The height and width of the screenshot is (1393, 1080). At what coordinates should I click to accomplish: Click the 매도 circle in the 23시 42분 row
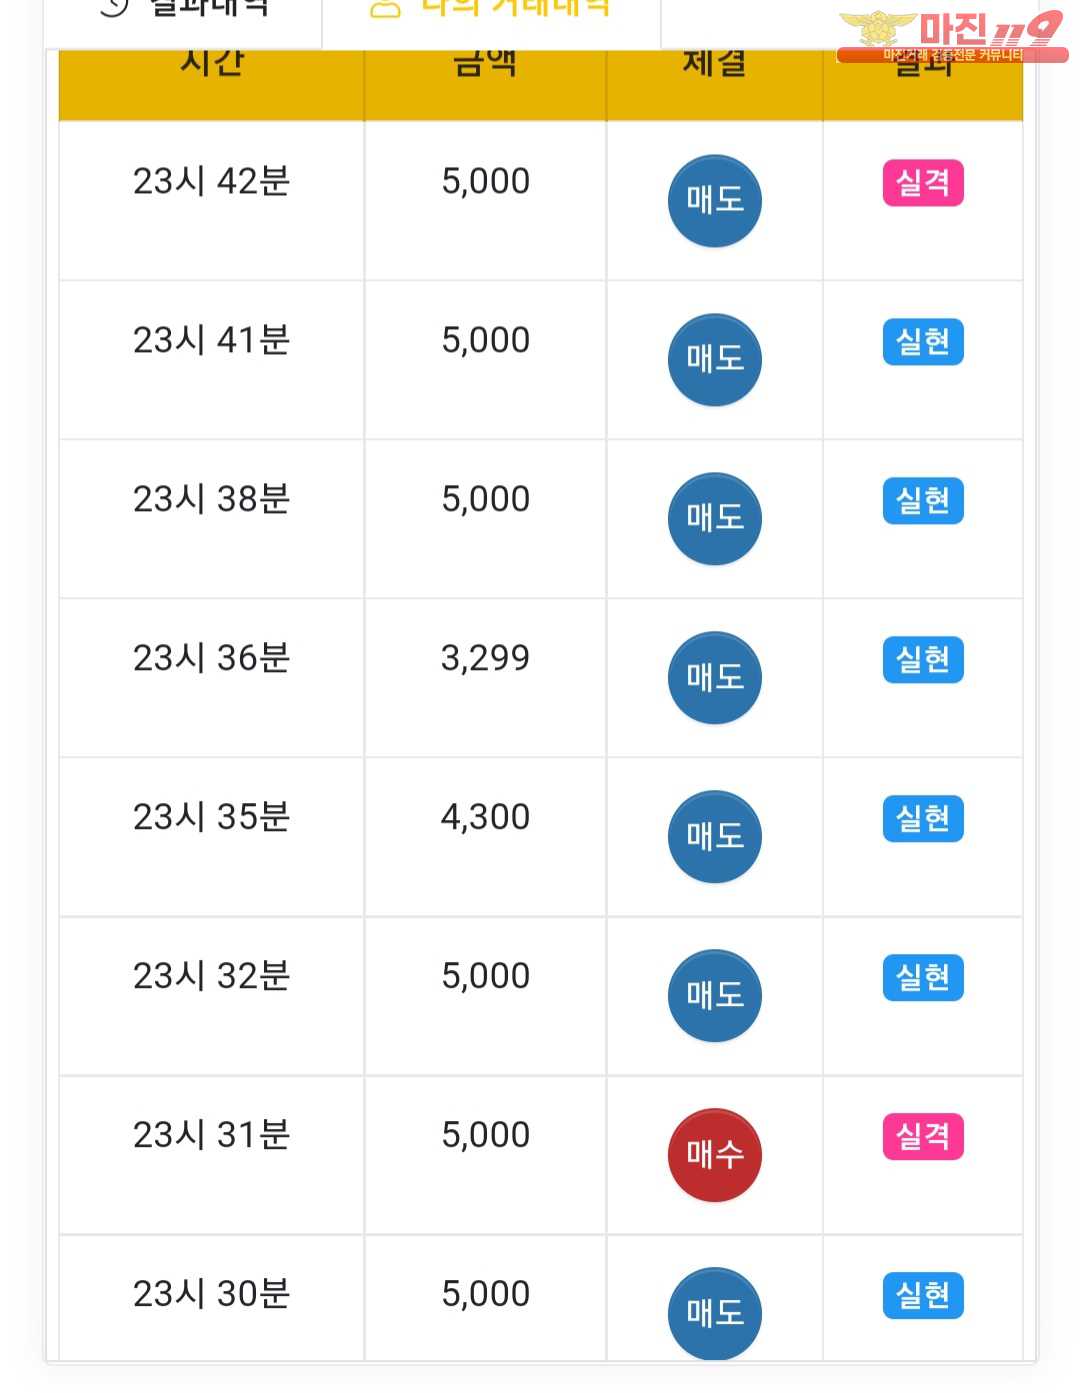(714, 201)
